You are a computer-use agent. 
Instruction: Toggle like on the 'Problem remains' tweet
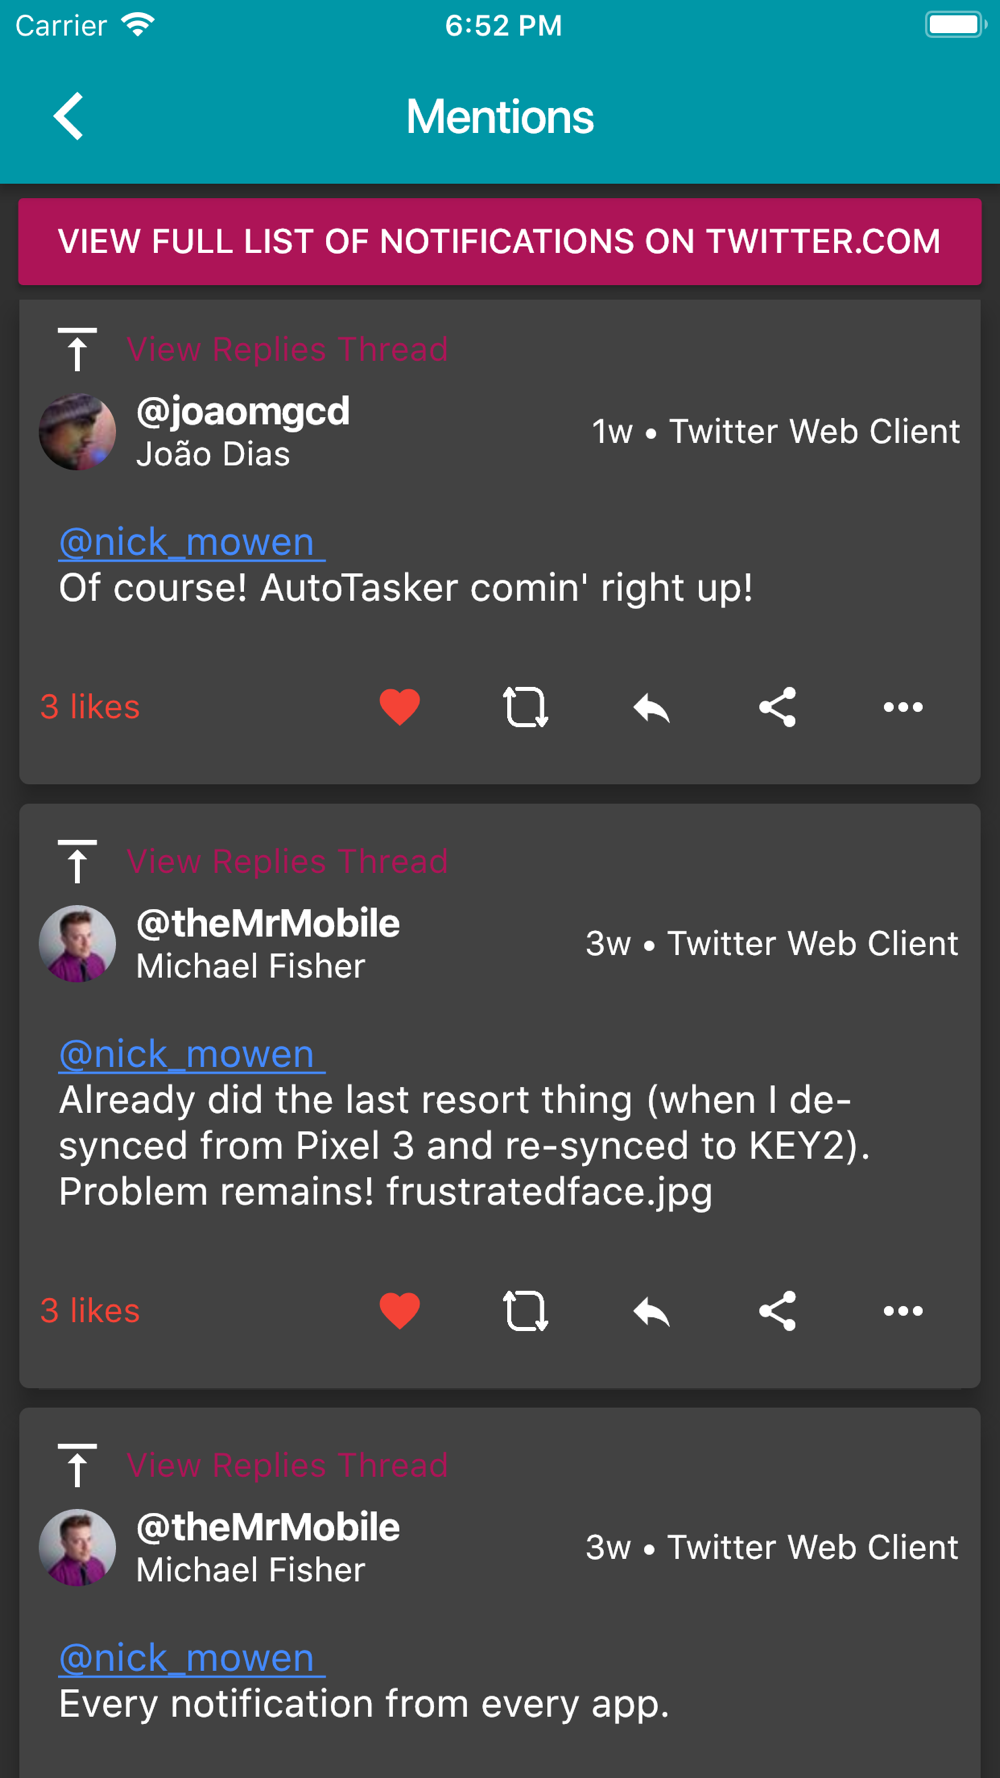pyautogui.click(x=399, y=1311)
